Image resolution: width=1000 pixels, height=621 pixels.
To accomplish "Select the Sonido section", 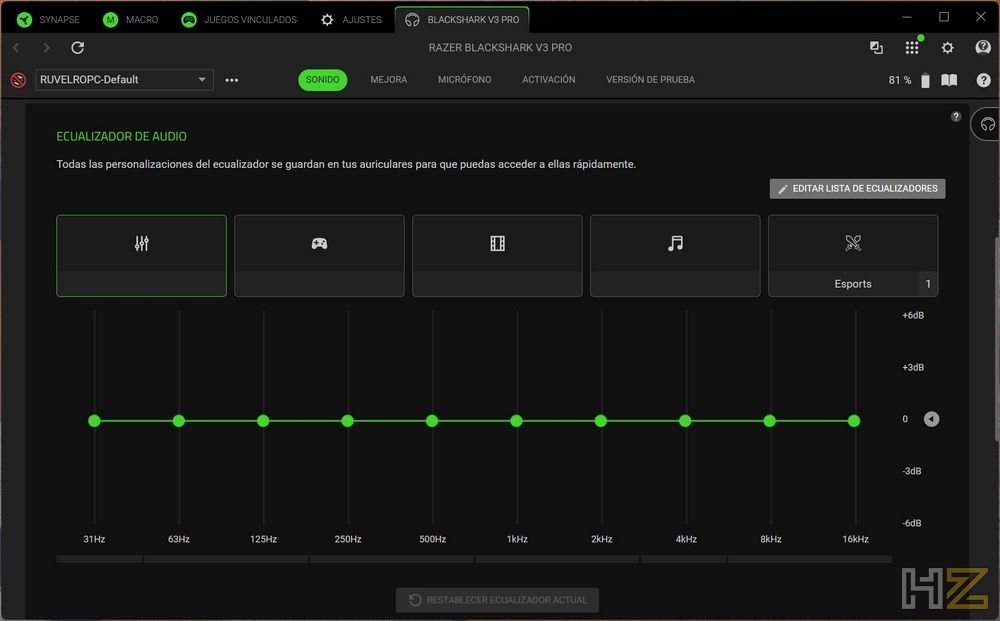I will [323, 80].
